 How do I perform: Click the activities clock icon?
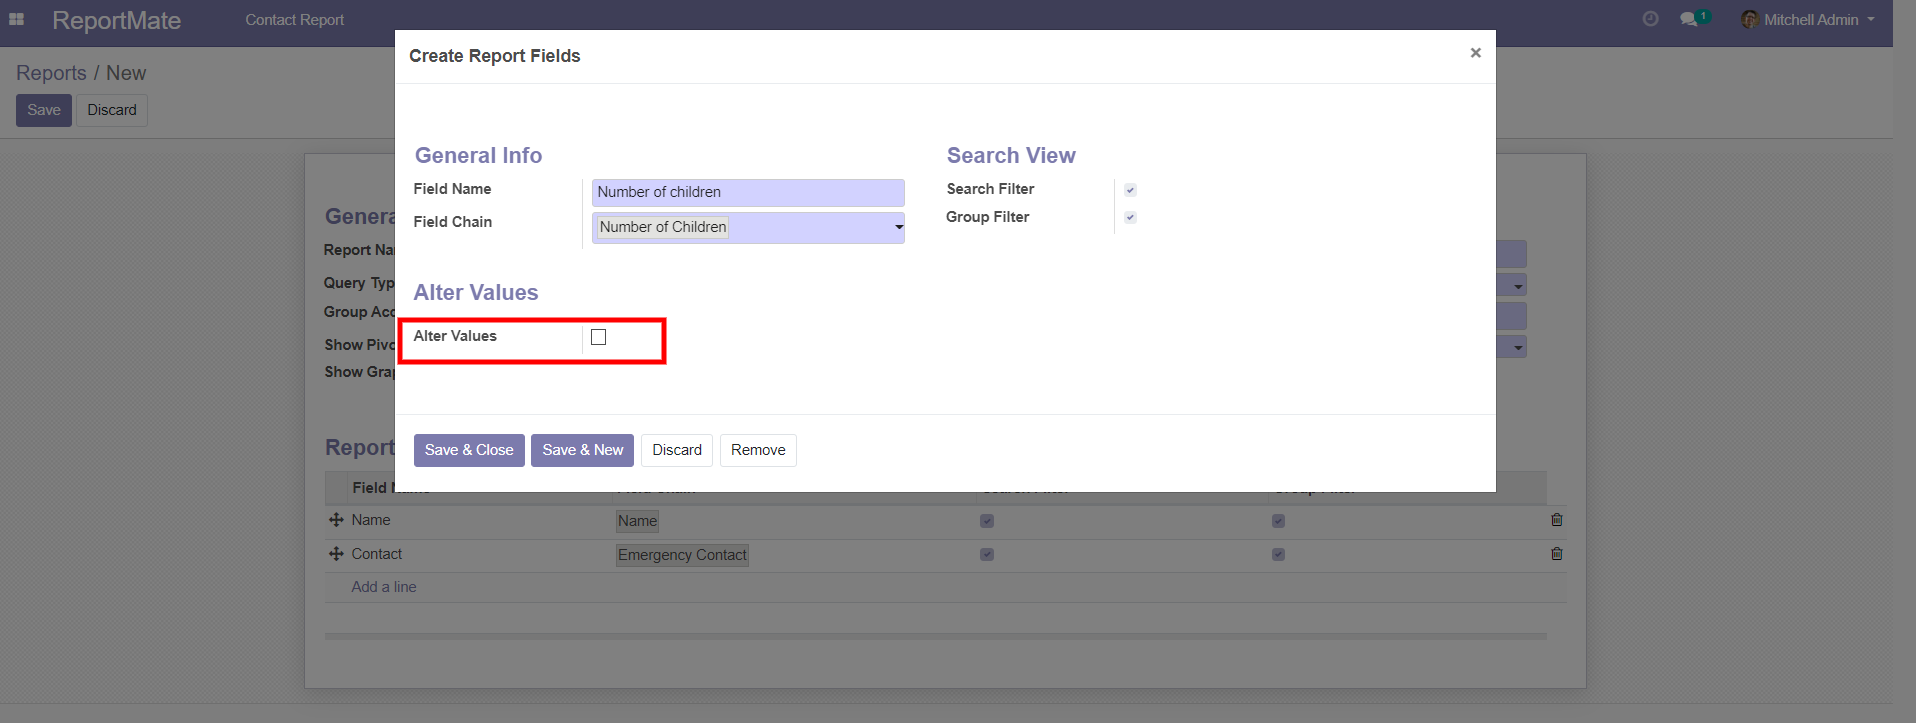coord(1650,19)
